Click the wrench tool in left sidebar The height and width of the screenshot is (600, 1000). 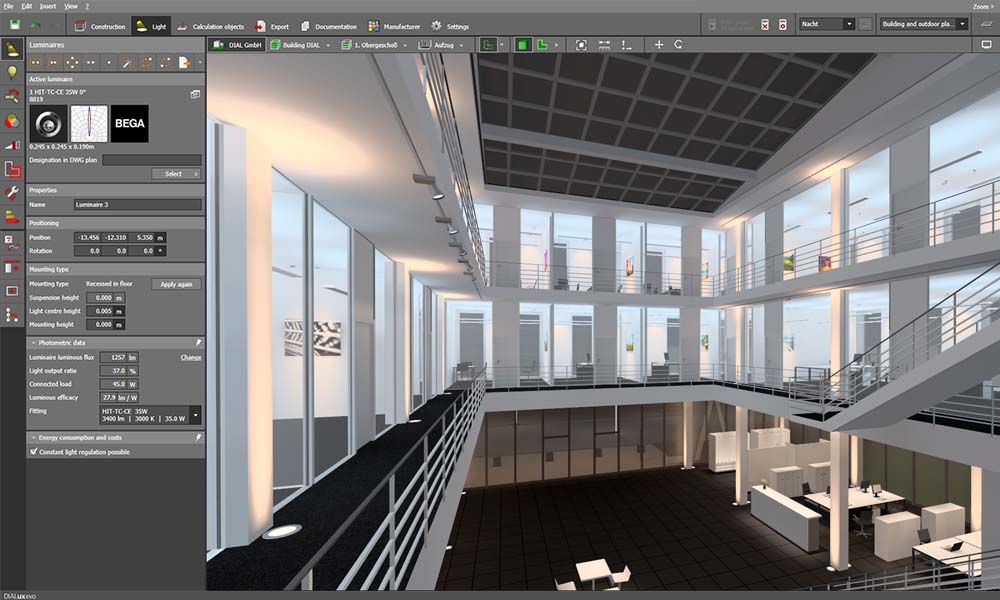[x=12, y=192]
